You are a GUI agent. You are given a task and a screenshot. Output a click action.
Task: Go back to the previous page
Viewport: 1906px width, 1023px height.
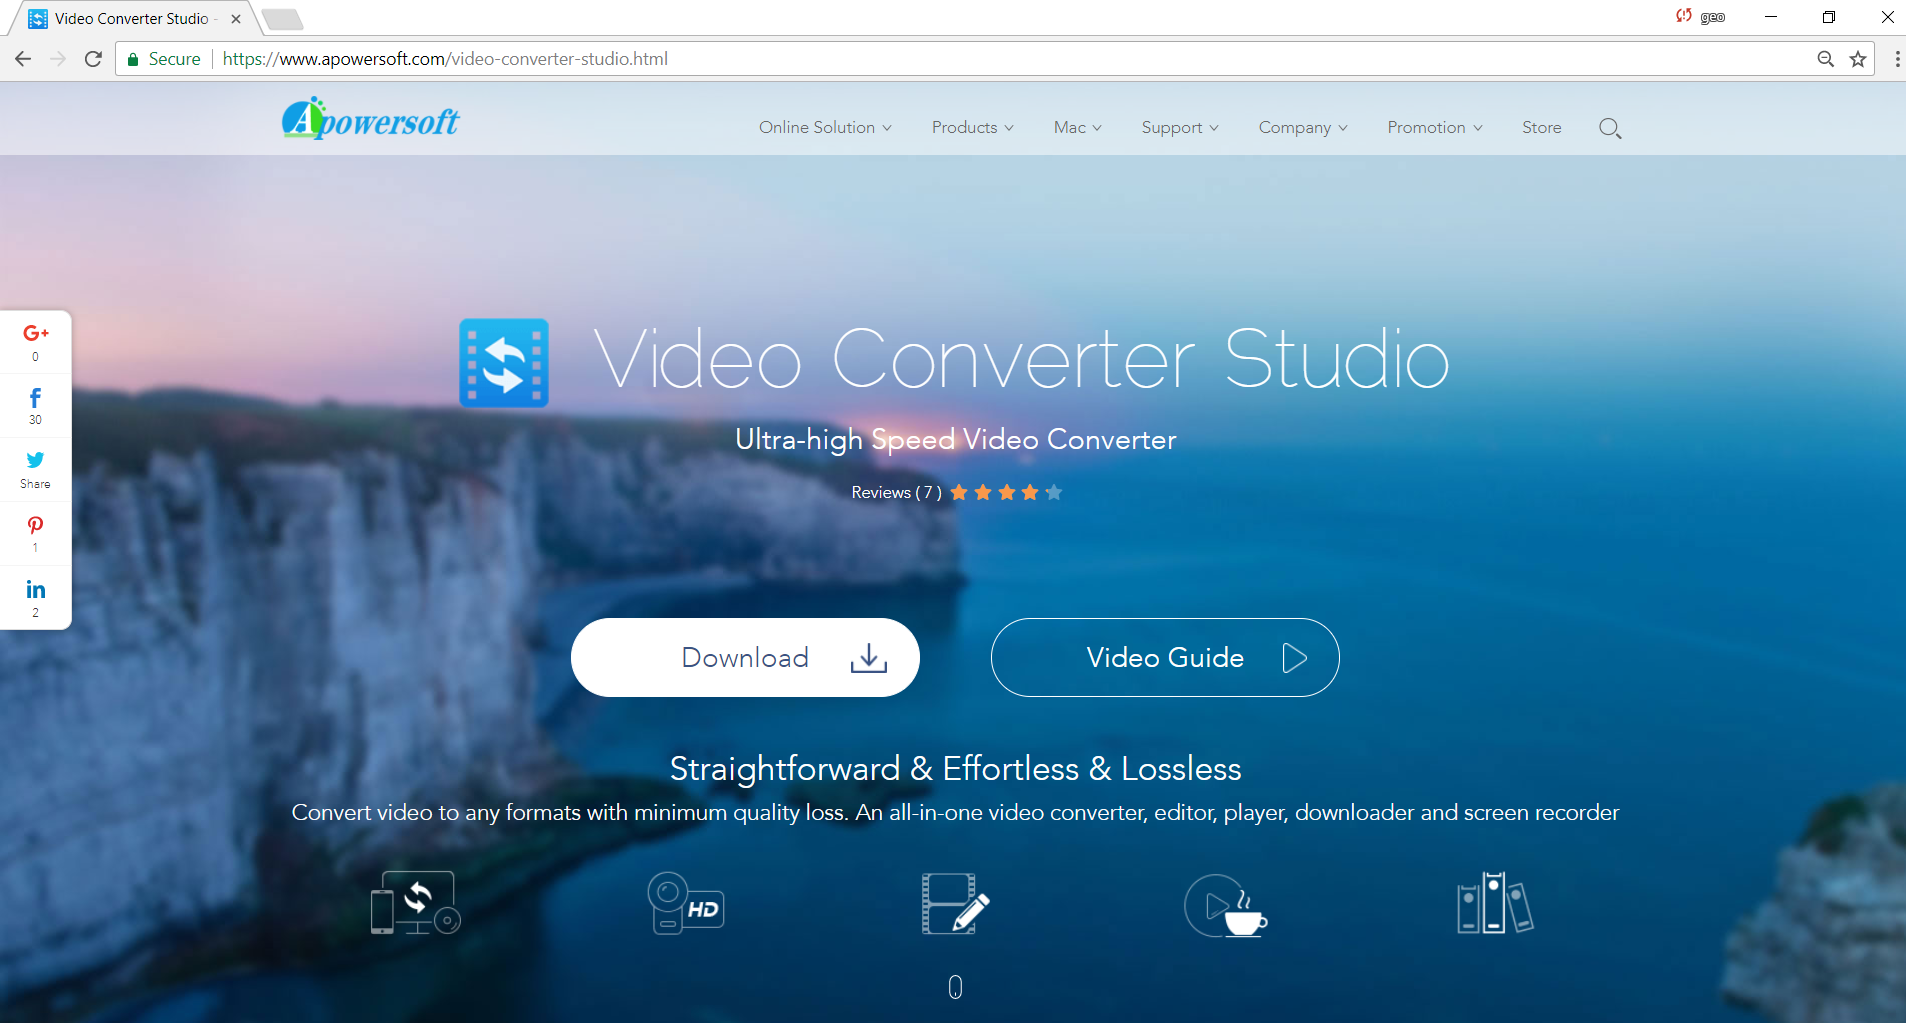click(x=23, y=59)
